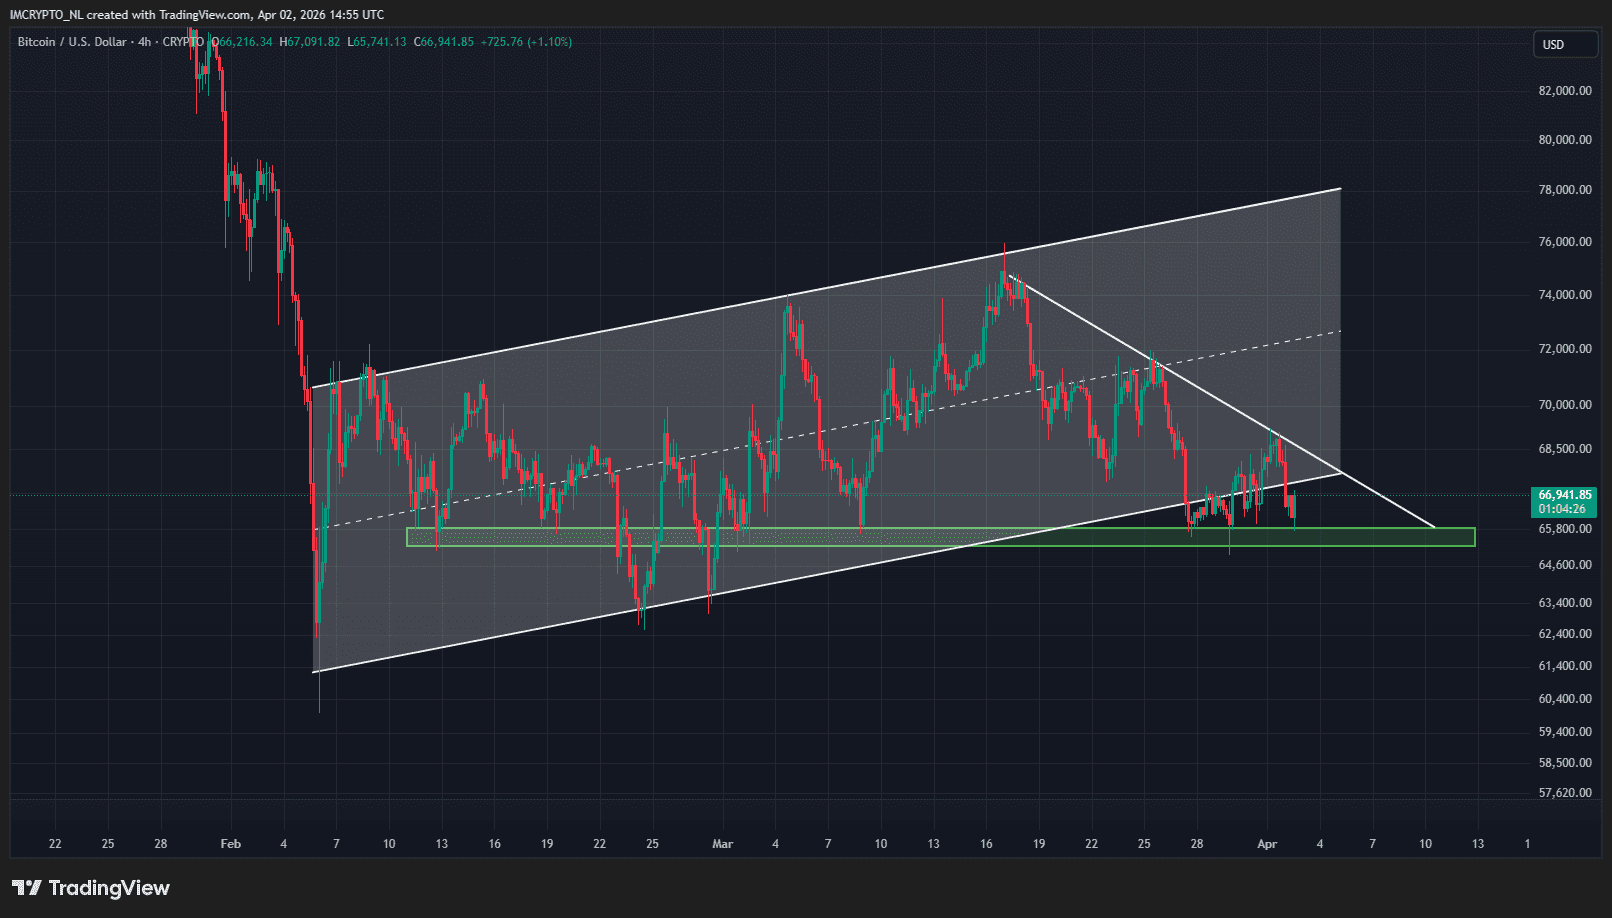Click the 76,000.00 price axis label
The width and height of the screenshot is (1612, 918).
click(1564, 242)
